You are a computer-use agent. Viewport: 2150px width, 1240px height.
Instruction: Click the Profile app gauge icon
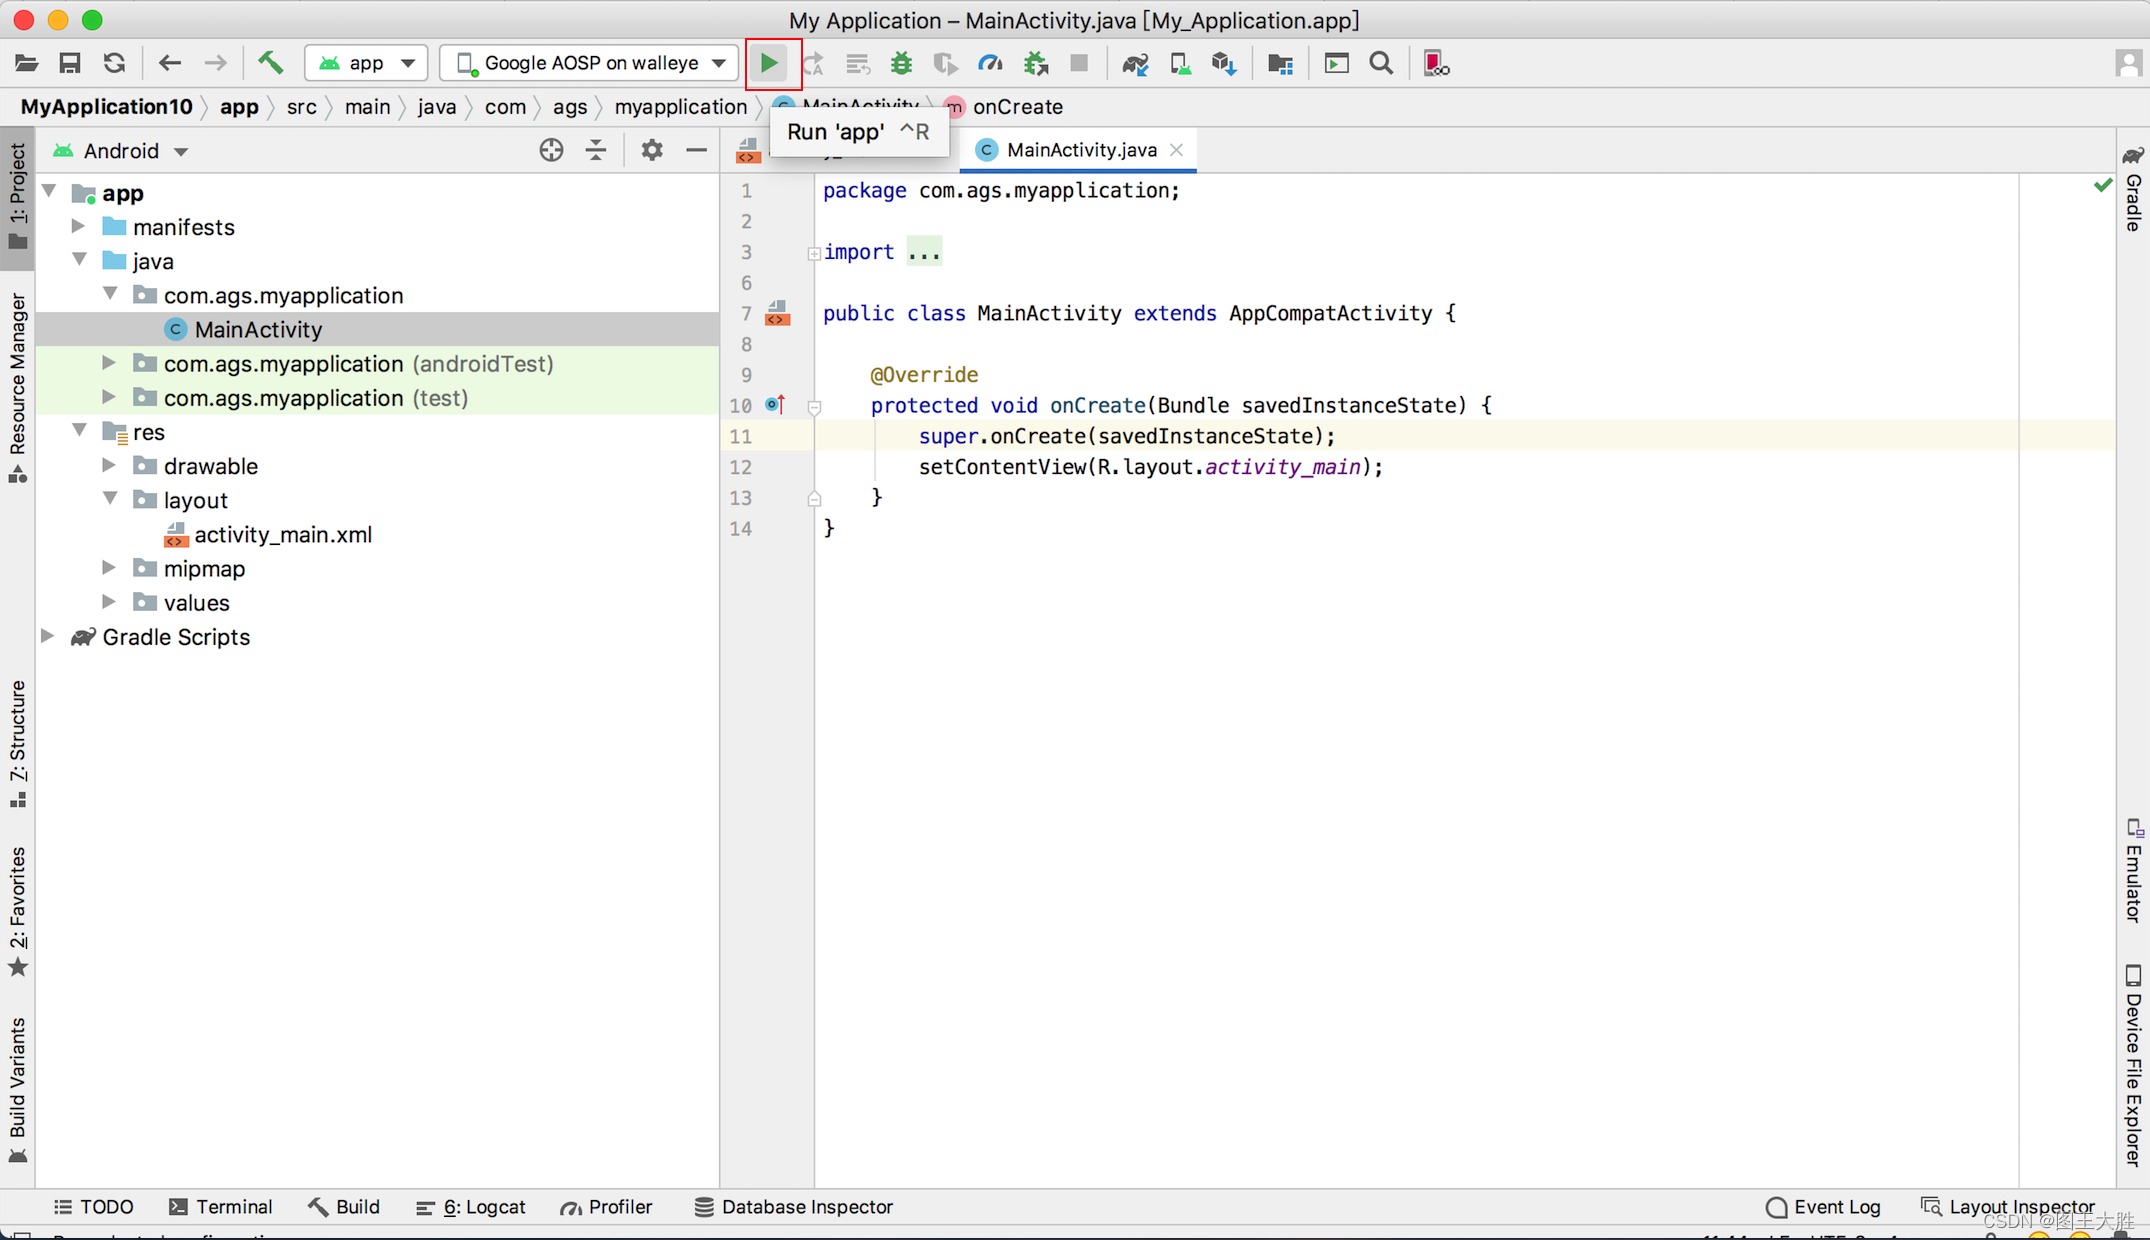pos(990,63)
